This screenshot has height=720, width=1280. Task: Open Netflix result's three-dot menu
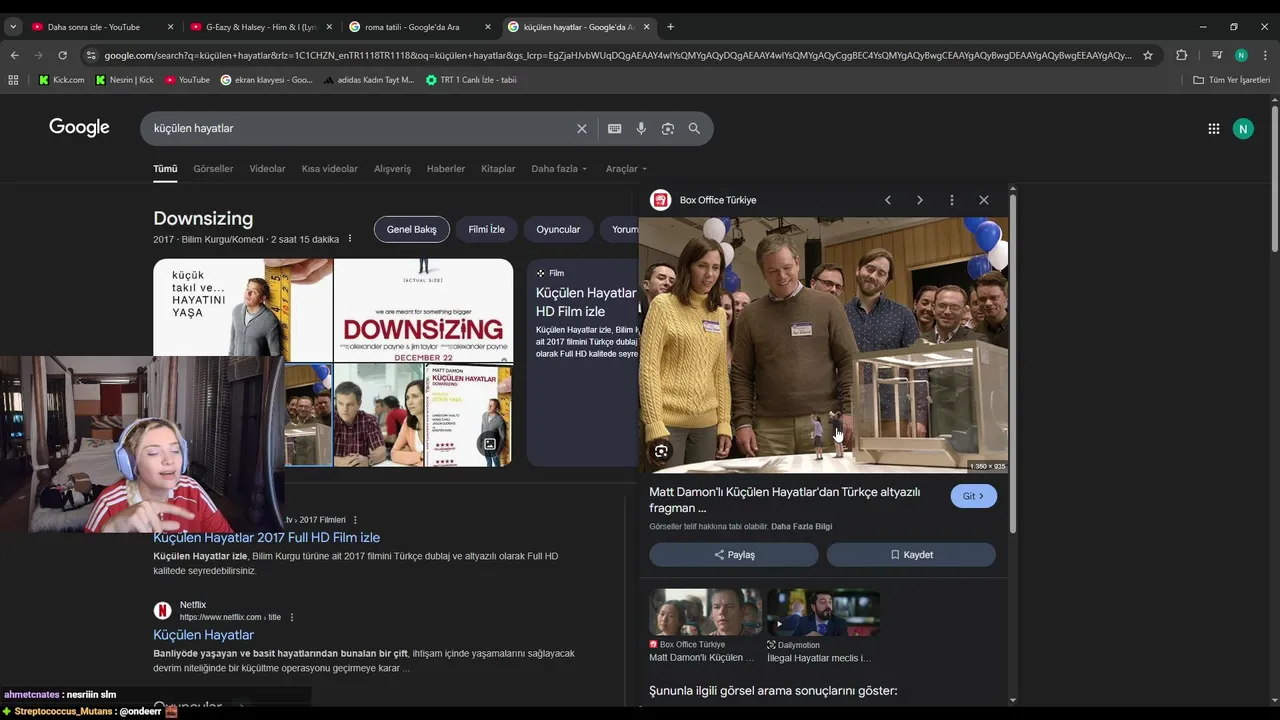pyautogui.click(x=292, y=617)
